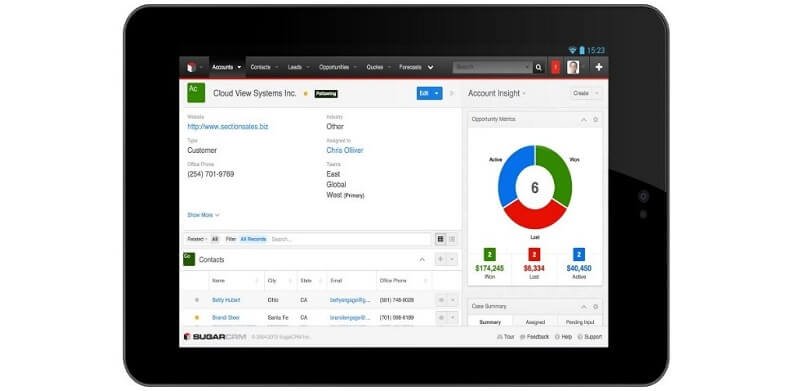
Task: Click the quick create plus icon
Action: point(599,67)
